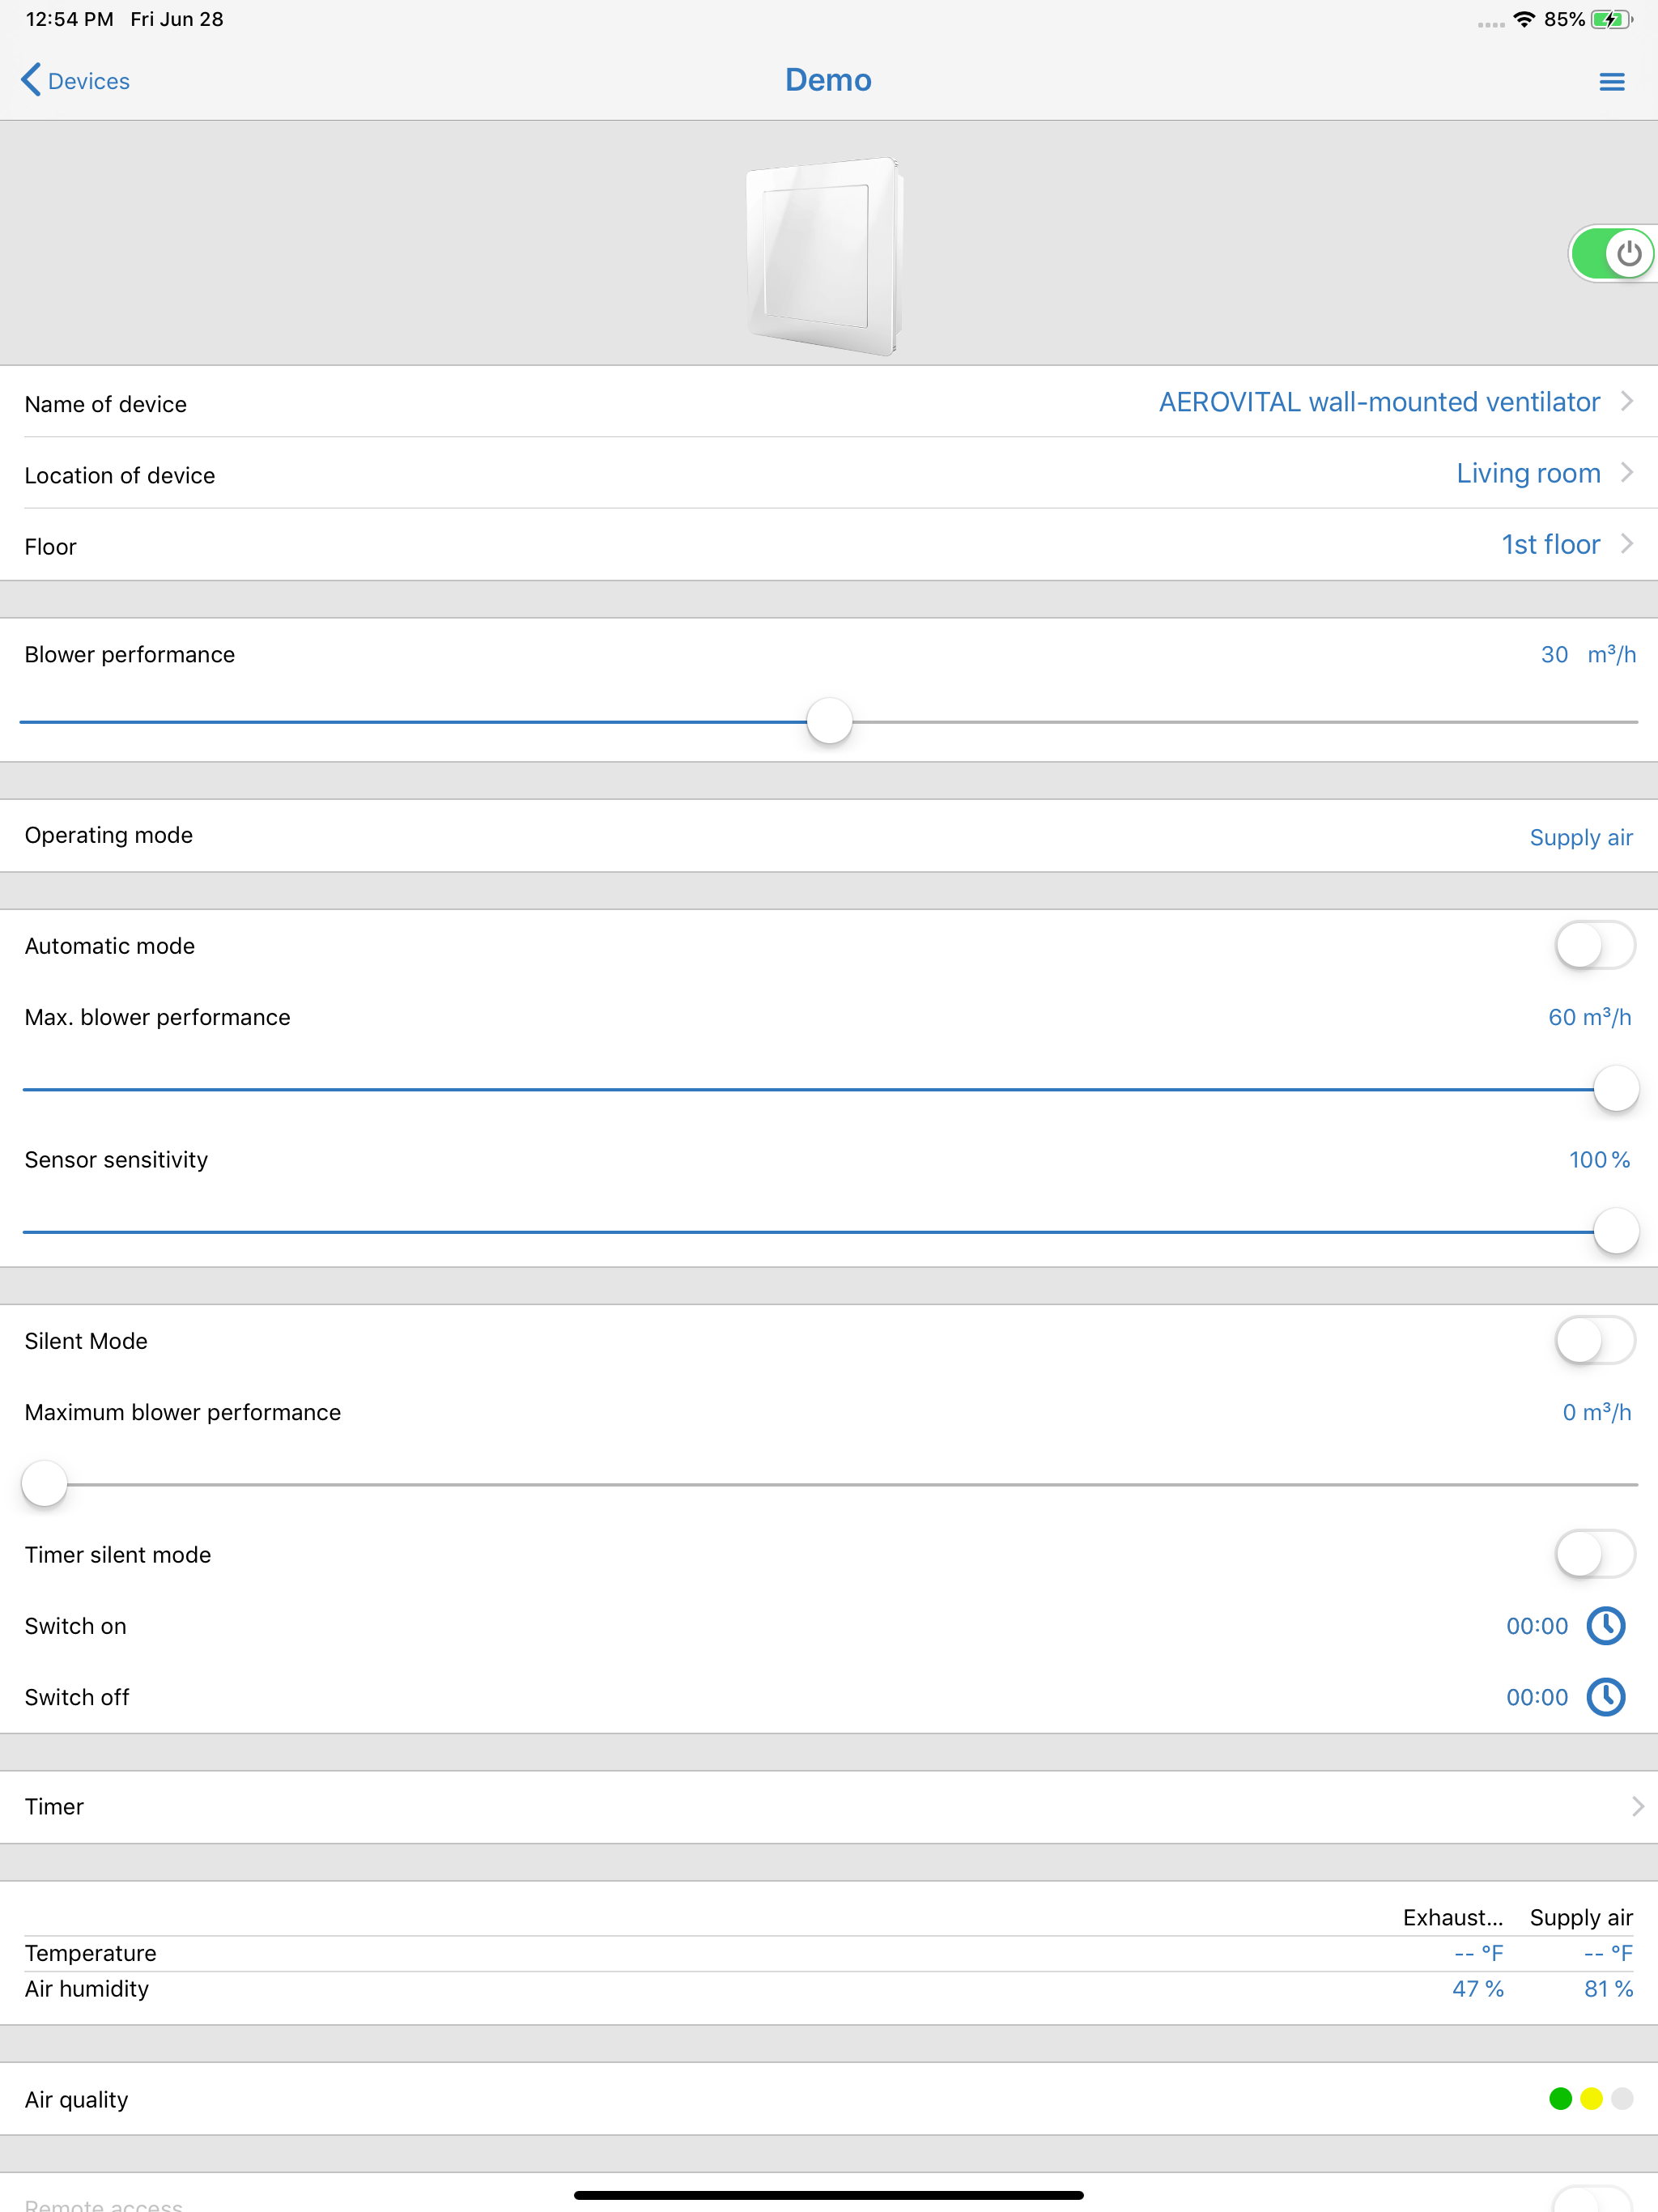Open Location of device chevron
This screenshot has height=2212, width=1658.
pyautogui.click(x=1627, y=472)
